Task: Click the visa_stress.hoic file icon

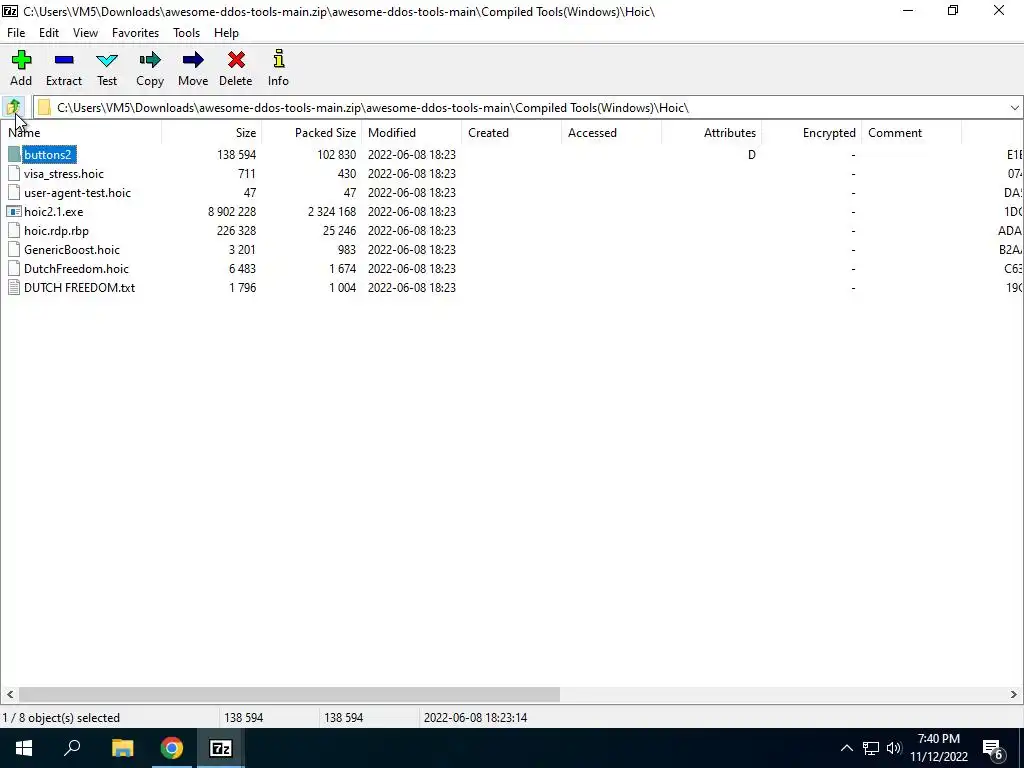Action: tap(14, 174)
